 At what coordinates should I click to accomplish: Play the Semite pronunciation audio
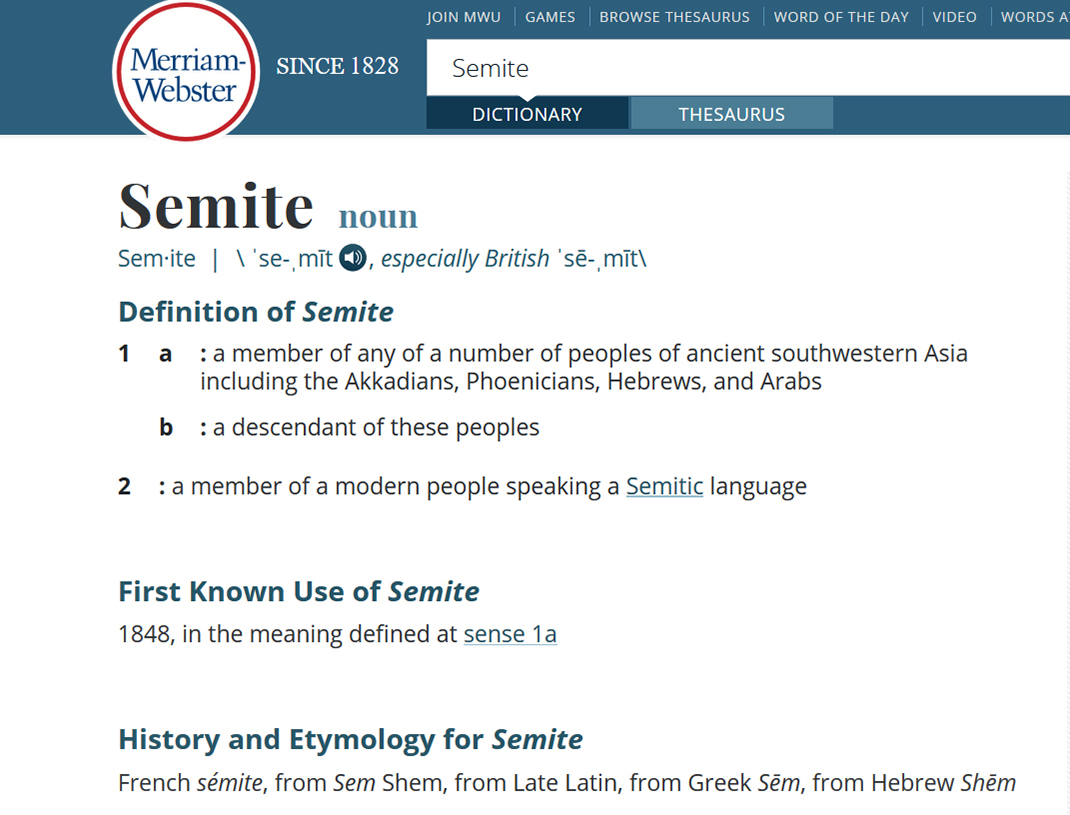click(353, 258)
